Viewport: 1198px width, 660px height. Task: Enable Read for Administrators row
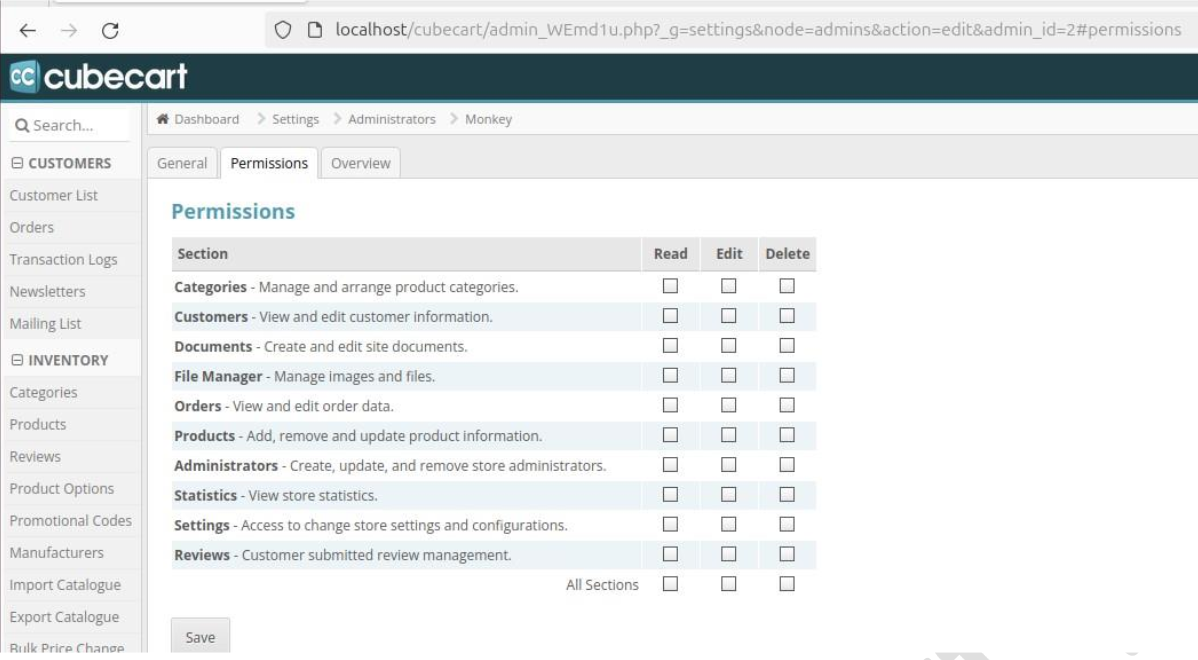tap(670, 464)
